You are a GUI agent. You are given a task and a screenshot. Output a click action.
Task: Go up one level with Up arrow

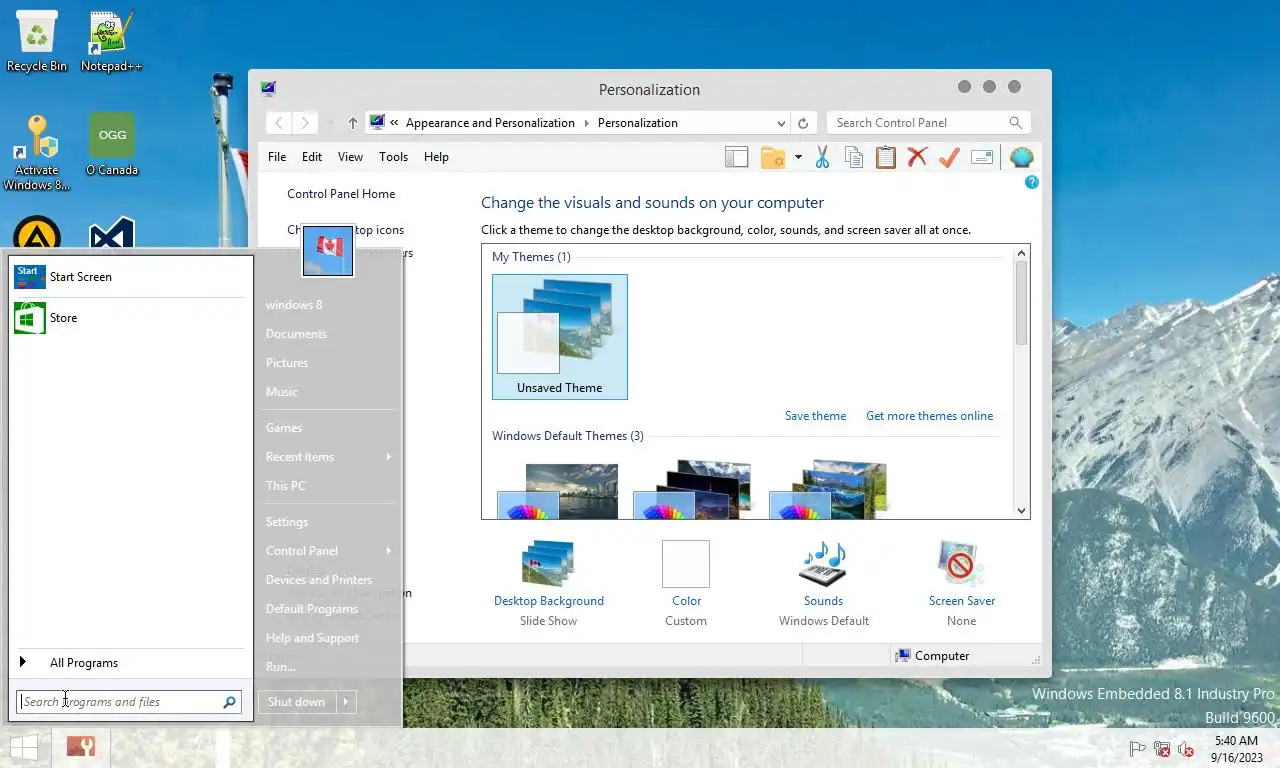coord(353,123)
